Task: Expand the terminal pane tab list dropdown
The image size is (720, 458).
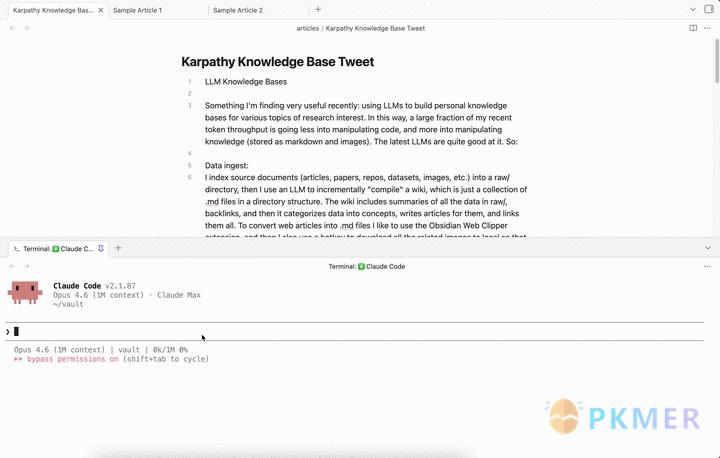Action: click(708, 248)
